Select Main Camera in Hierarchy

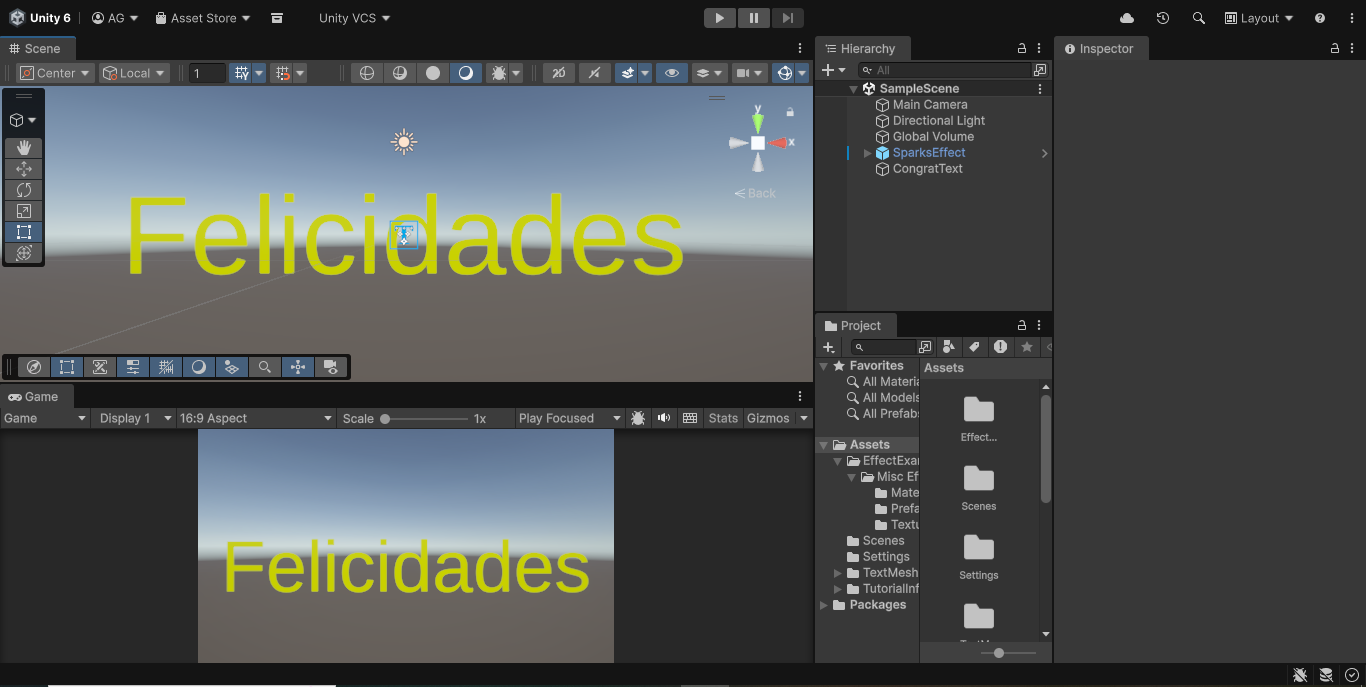(930, 104)
